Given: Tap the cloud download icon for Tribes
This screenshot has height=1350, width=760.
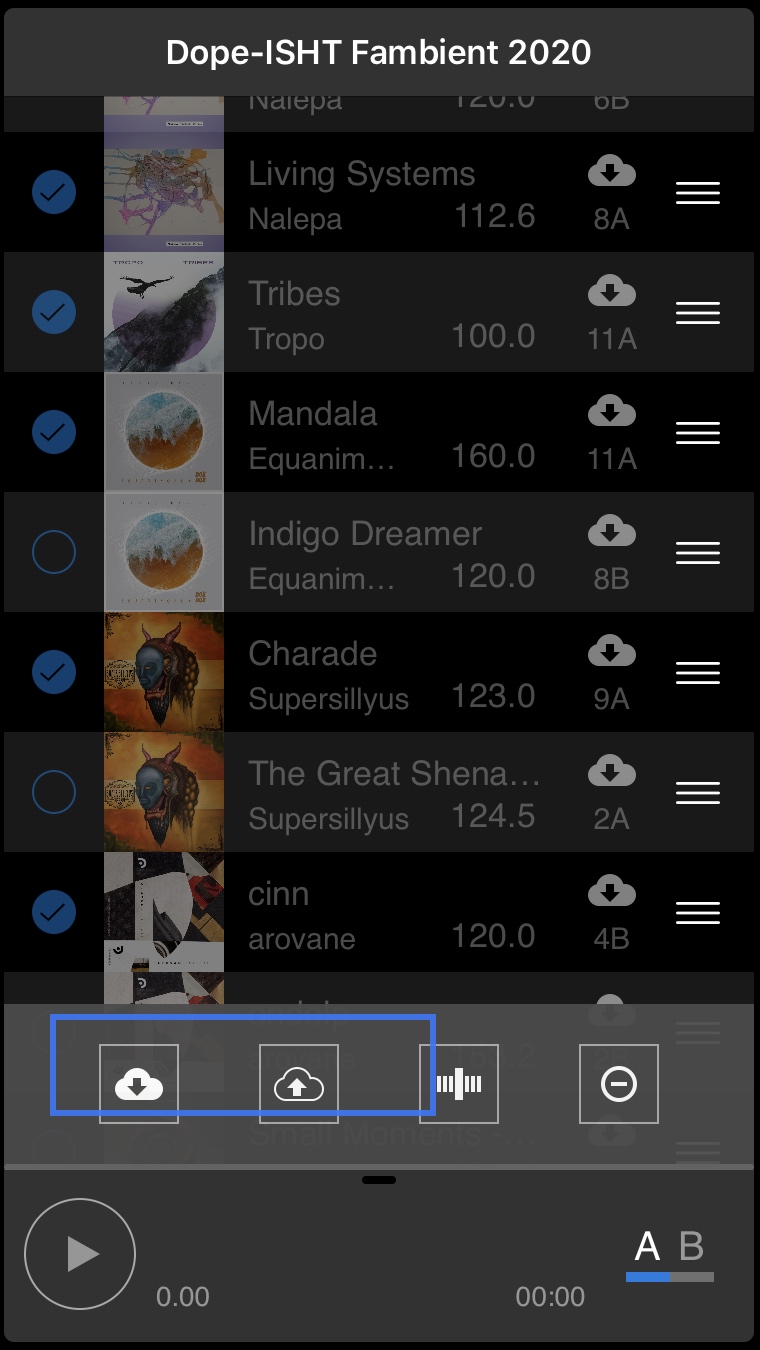Looking at the screenshot, I should [611, 292].
